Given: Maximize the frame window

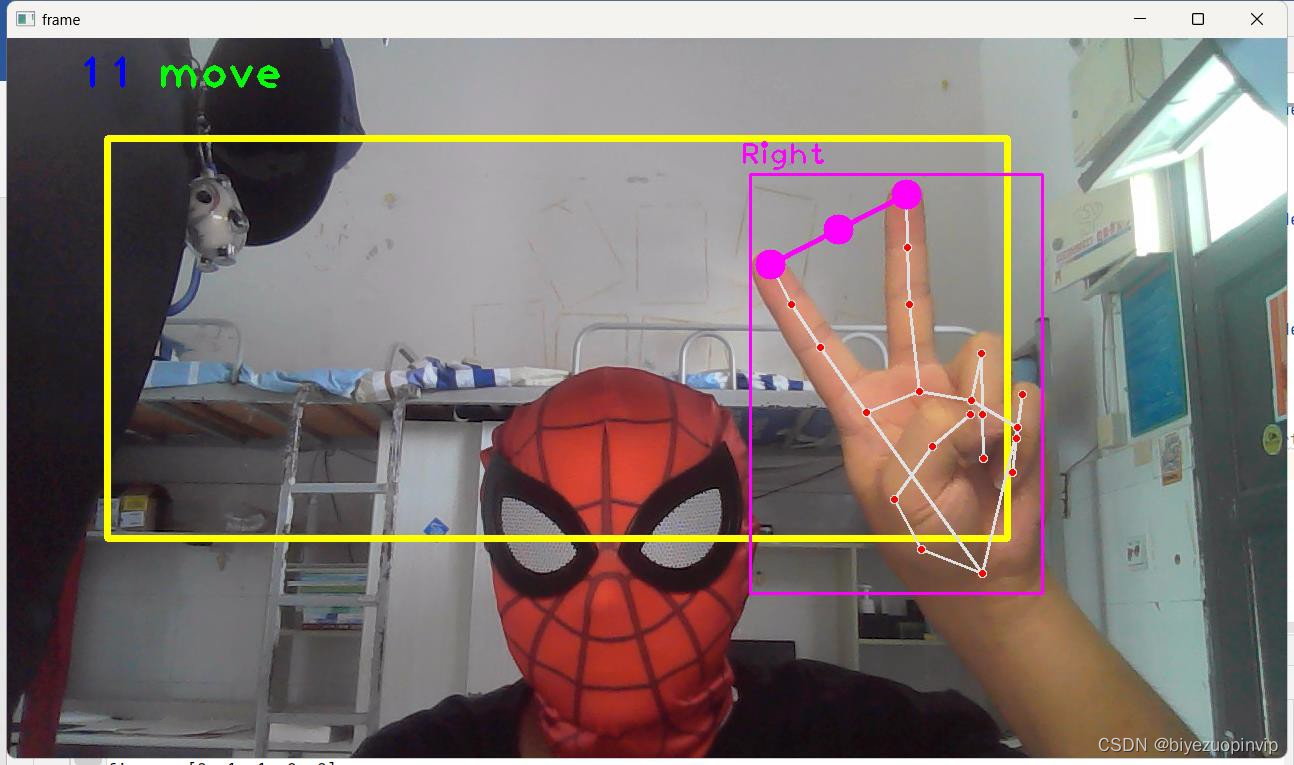Looking at the screenshot, I should (1198, 19).
